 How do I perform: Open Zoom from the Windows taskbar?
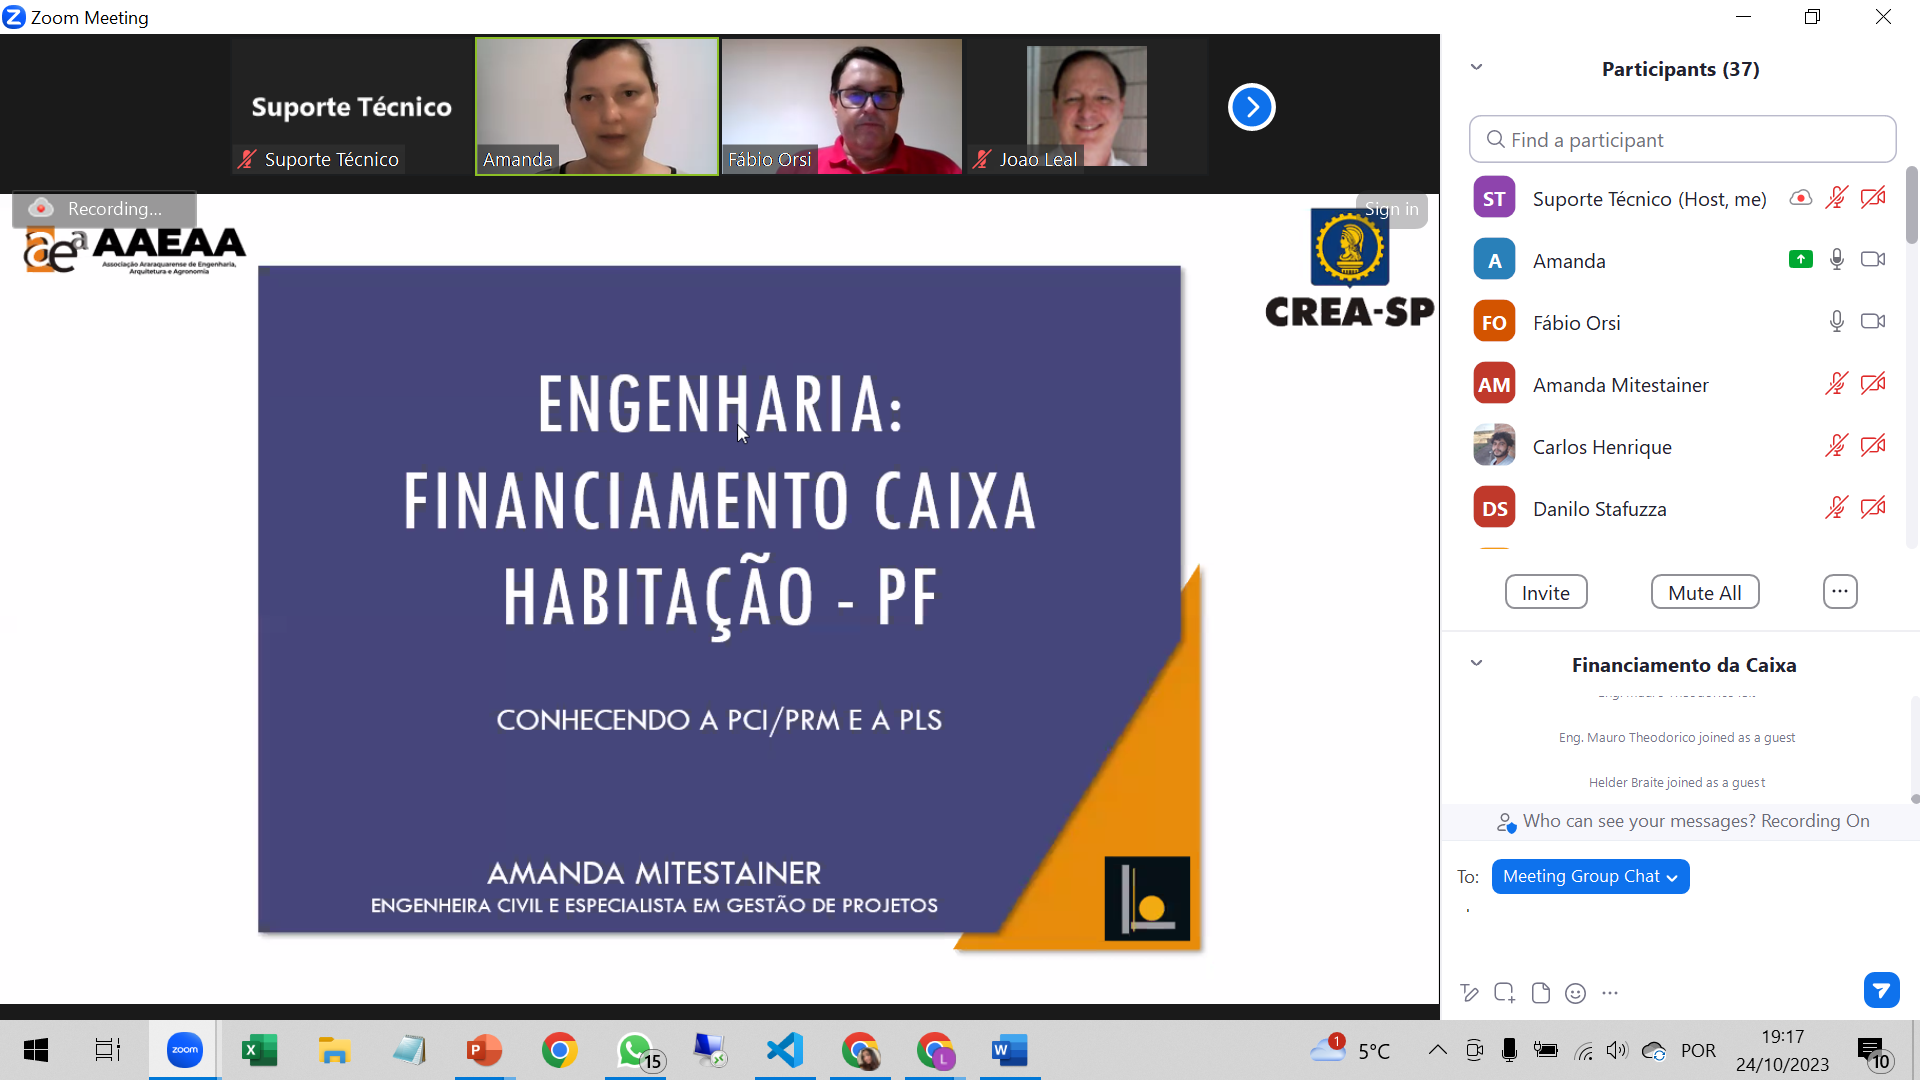pyautogui.click(x=184, y=1050)
